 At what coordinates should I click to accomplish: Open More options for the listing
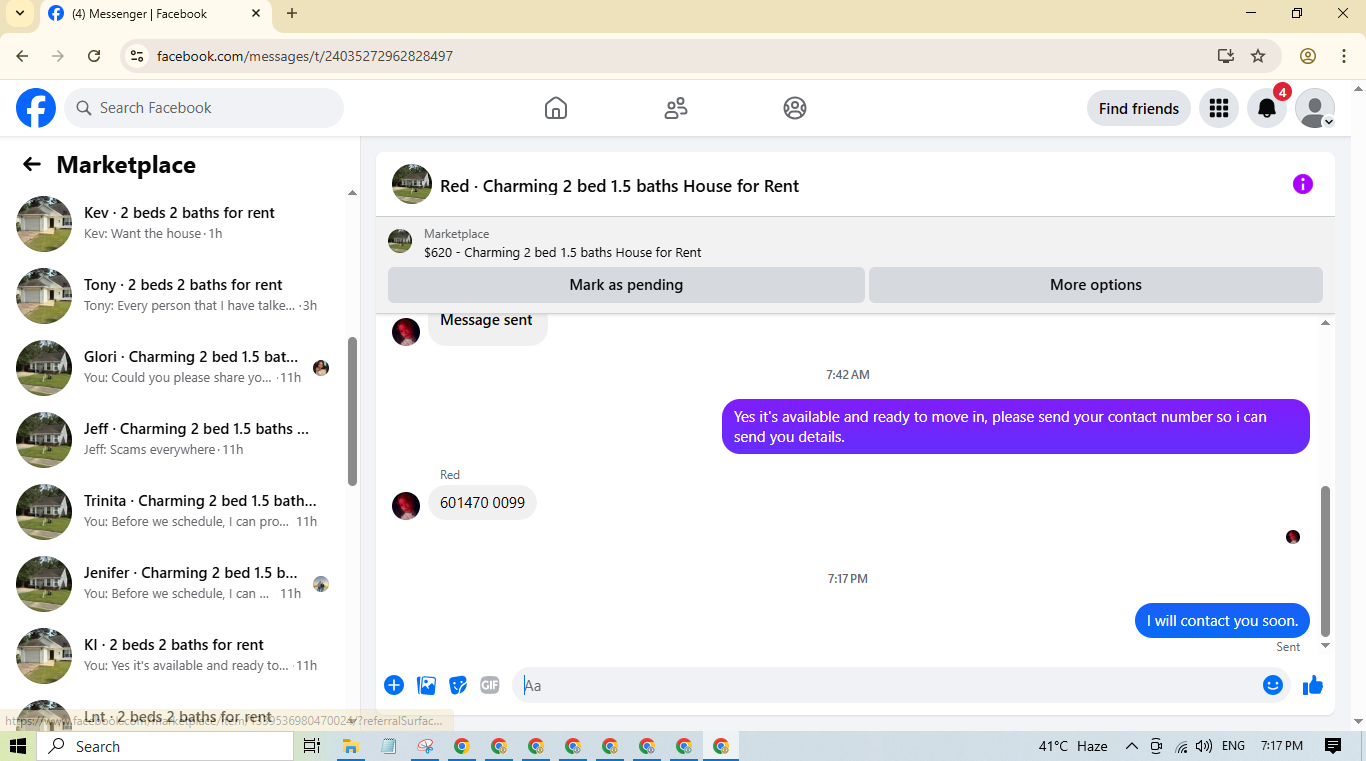tap(1096, 285)
